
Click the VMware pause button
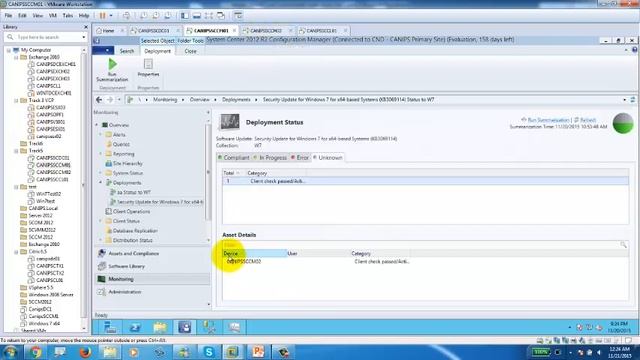coord(102,16)
